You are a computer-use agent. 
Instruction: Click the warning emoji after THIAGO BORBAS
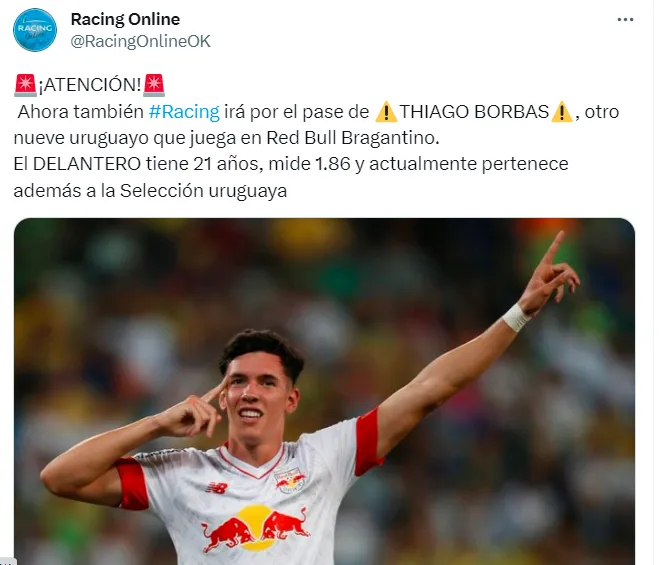click(x=562, y=112)
